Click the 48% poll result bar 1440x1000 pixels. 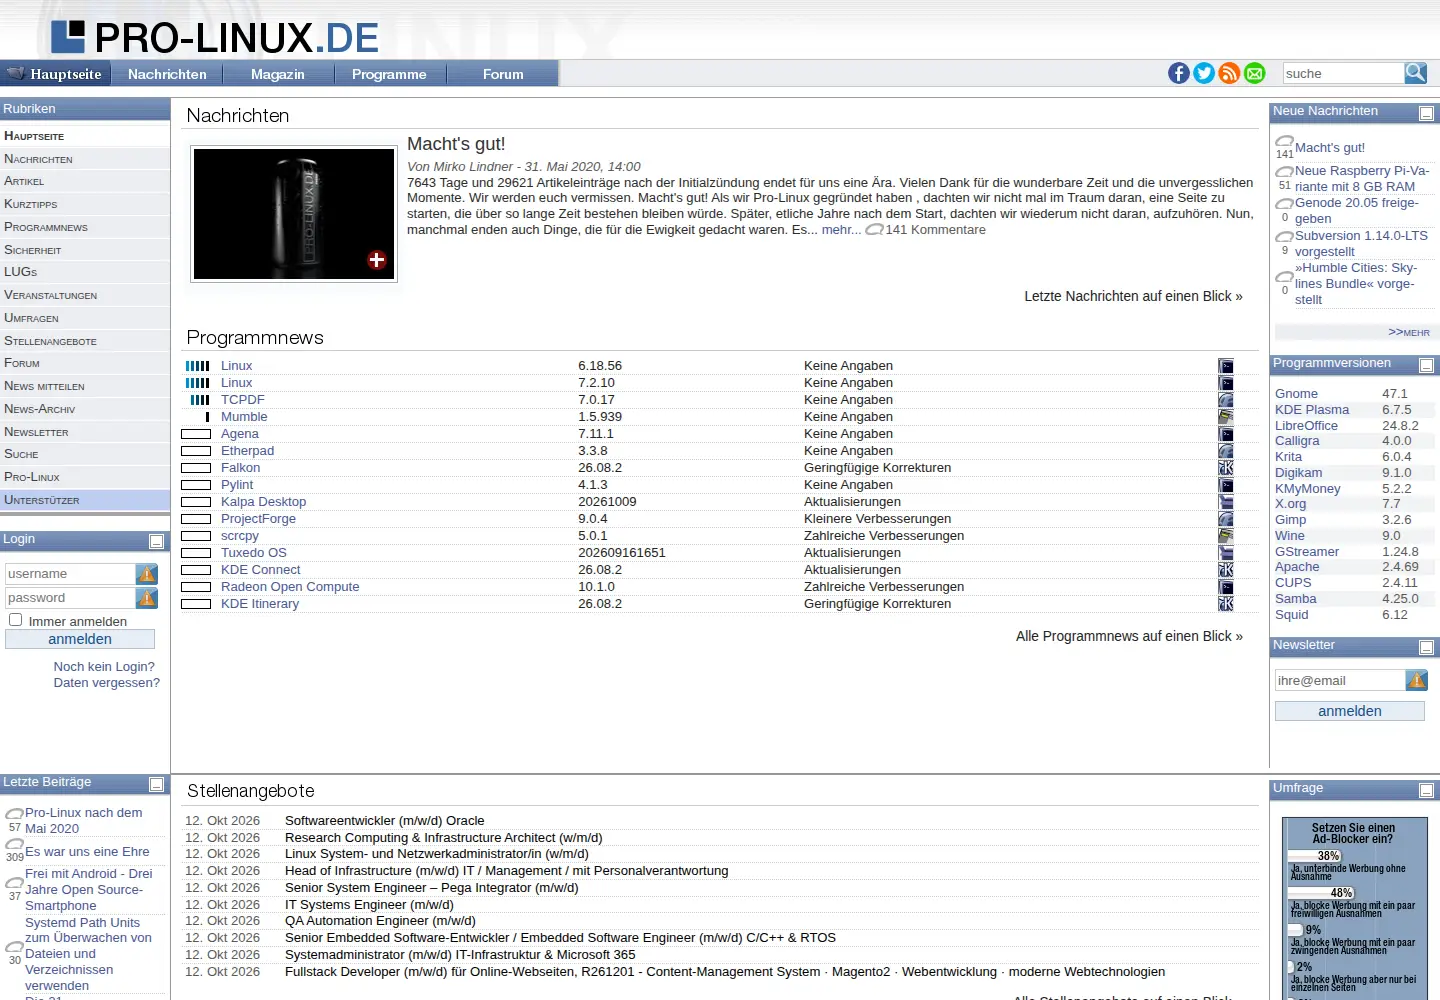tap(1322, 892)
